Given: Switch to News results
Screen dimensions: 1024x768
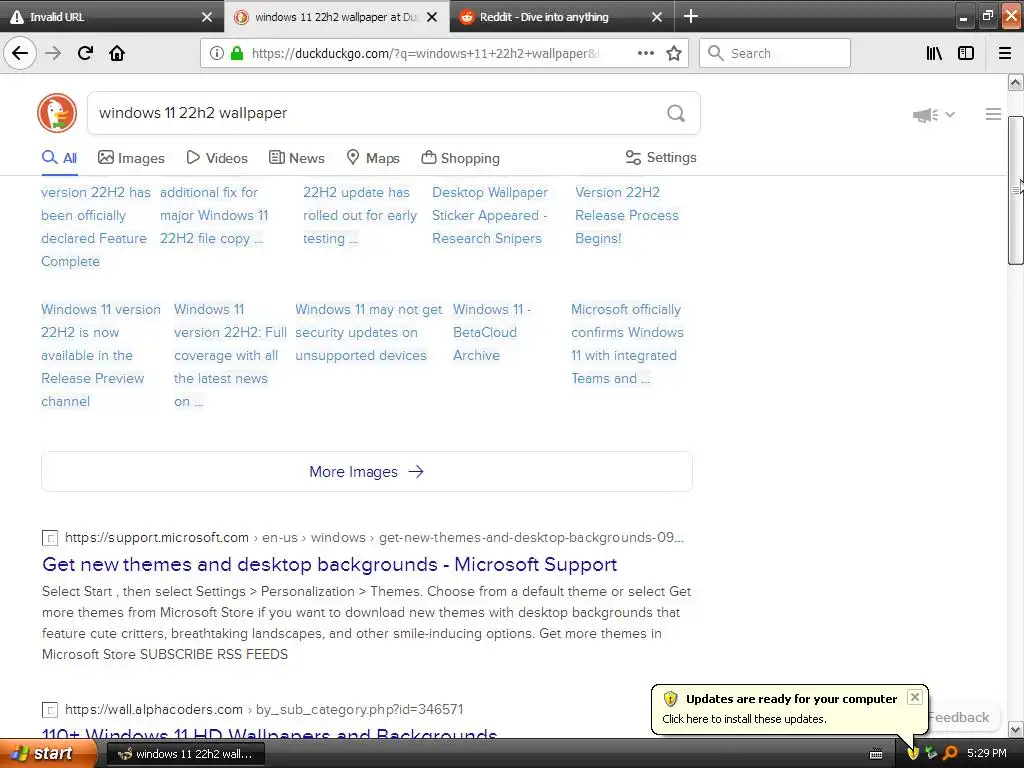Looking at the screenshot, I should 296,158.
